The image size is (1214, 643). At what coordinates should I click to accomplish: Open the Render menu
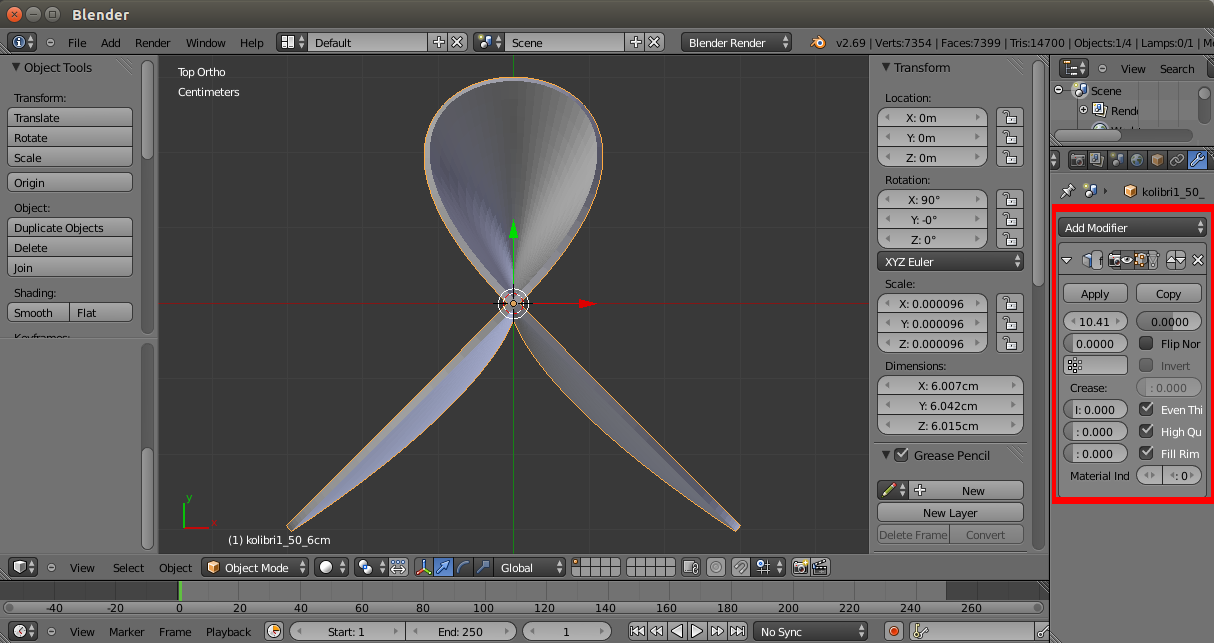[x=153, y=43]
